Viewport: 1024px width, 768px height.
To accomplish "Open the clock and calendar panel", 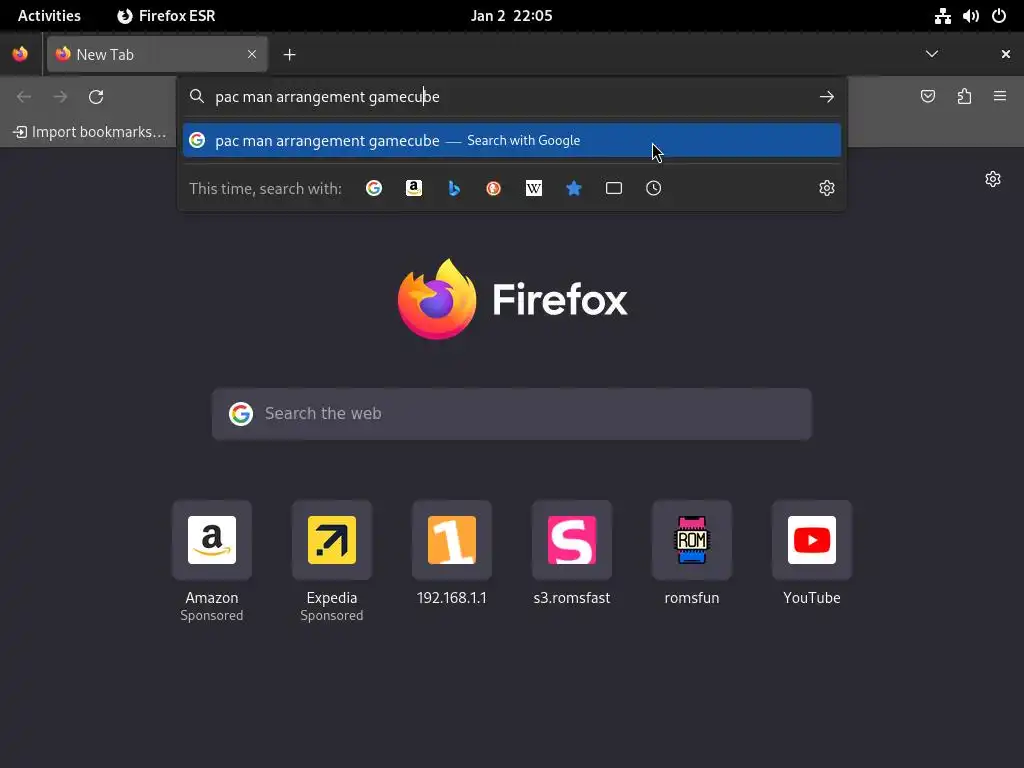I will click(x=512, y=16).
